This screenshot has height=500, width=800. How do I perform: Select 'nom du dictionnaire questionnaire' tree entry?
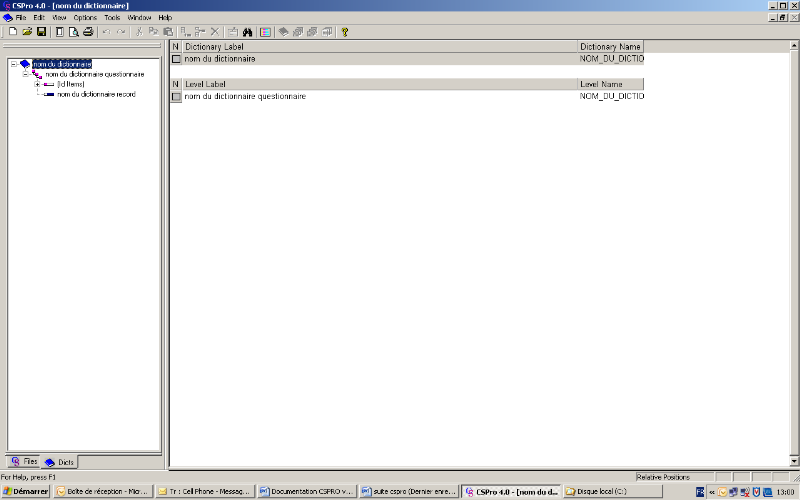[x=94, y=74]
